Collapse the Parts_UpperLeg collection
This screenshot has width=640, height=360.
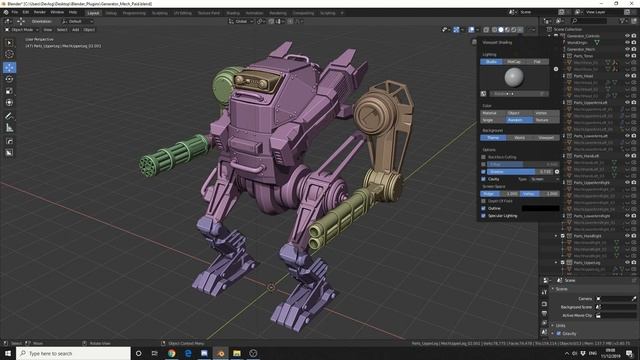pos(556,263)
